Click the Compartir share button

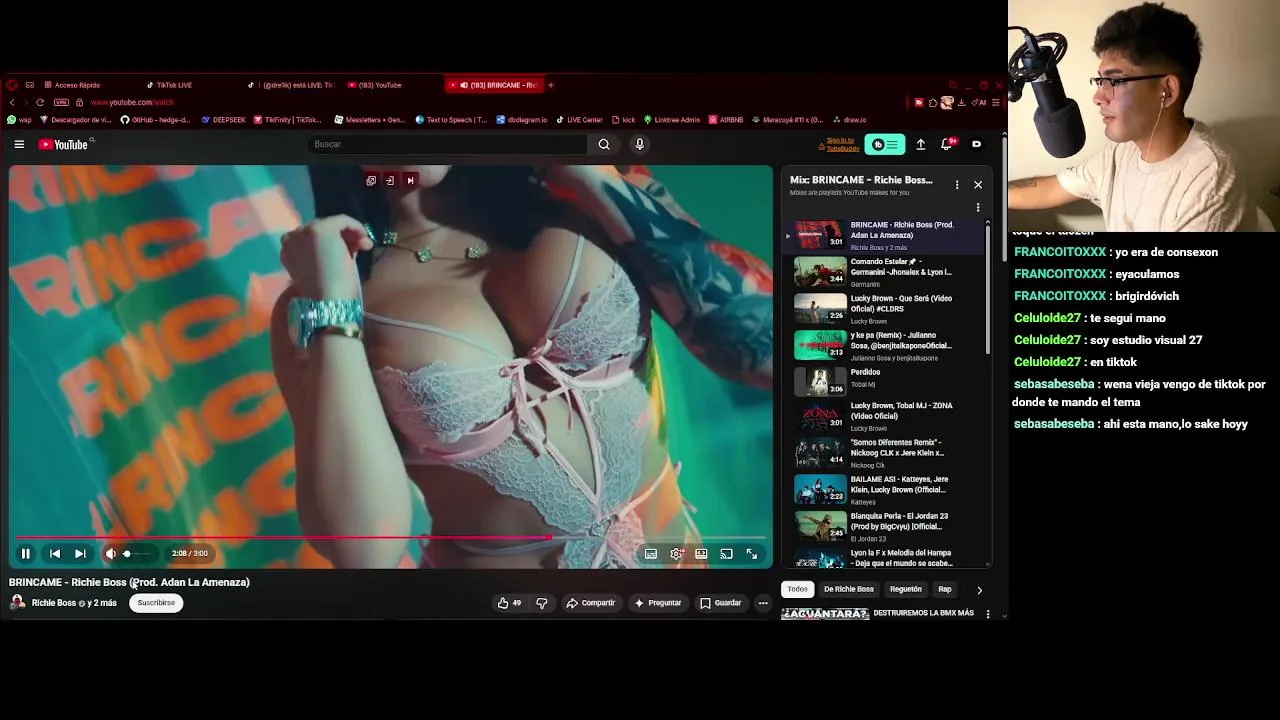(590, 603)
